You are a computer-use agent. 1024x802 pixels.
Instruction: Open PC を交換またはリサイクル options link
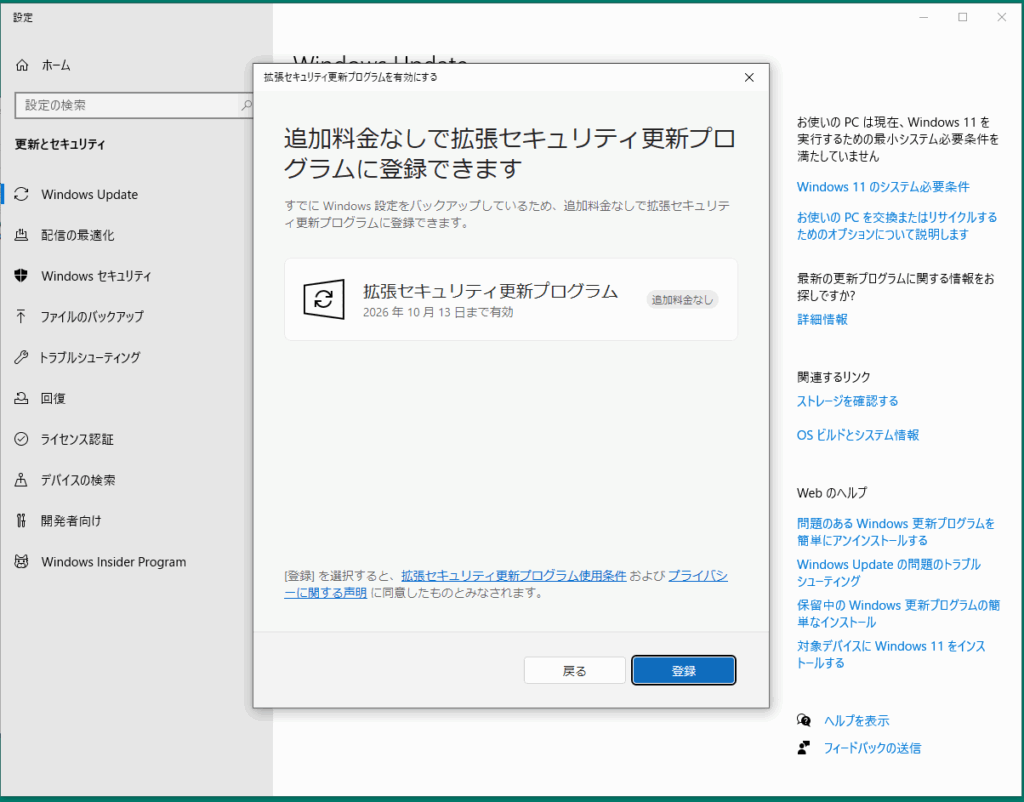[x=897, y=226]
